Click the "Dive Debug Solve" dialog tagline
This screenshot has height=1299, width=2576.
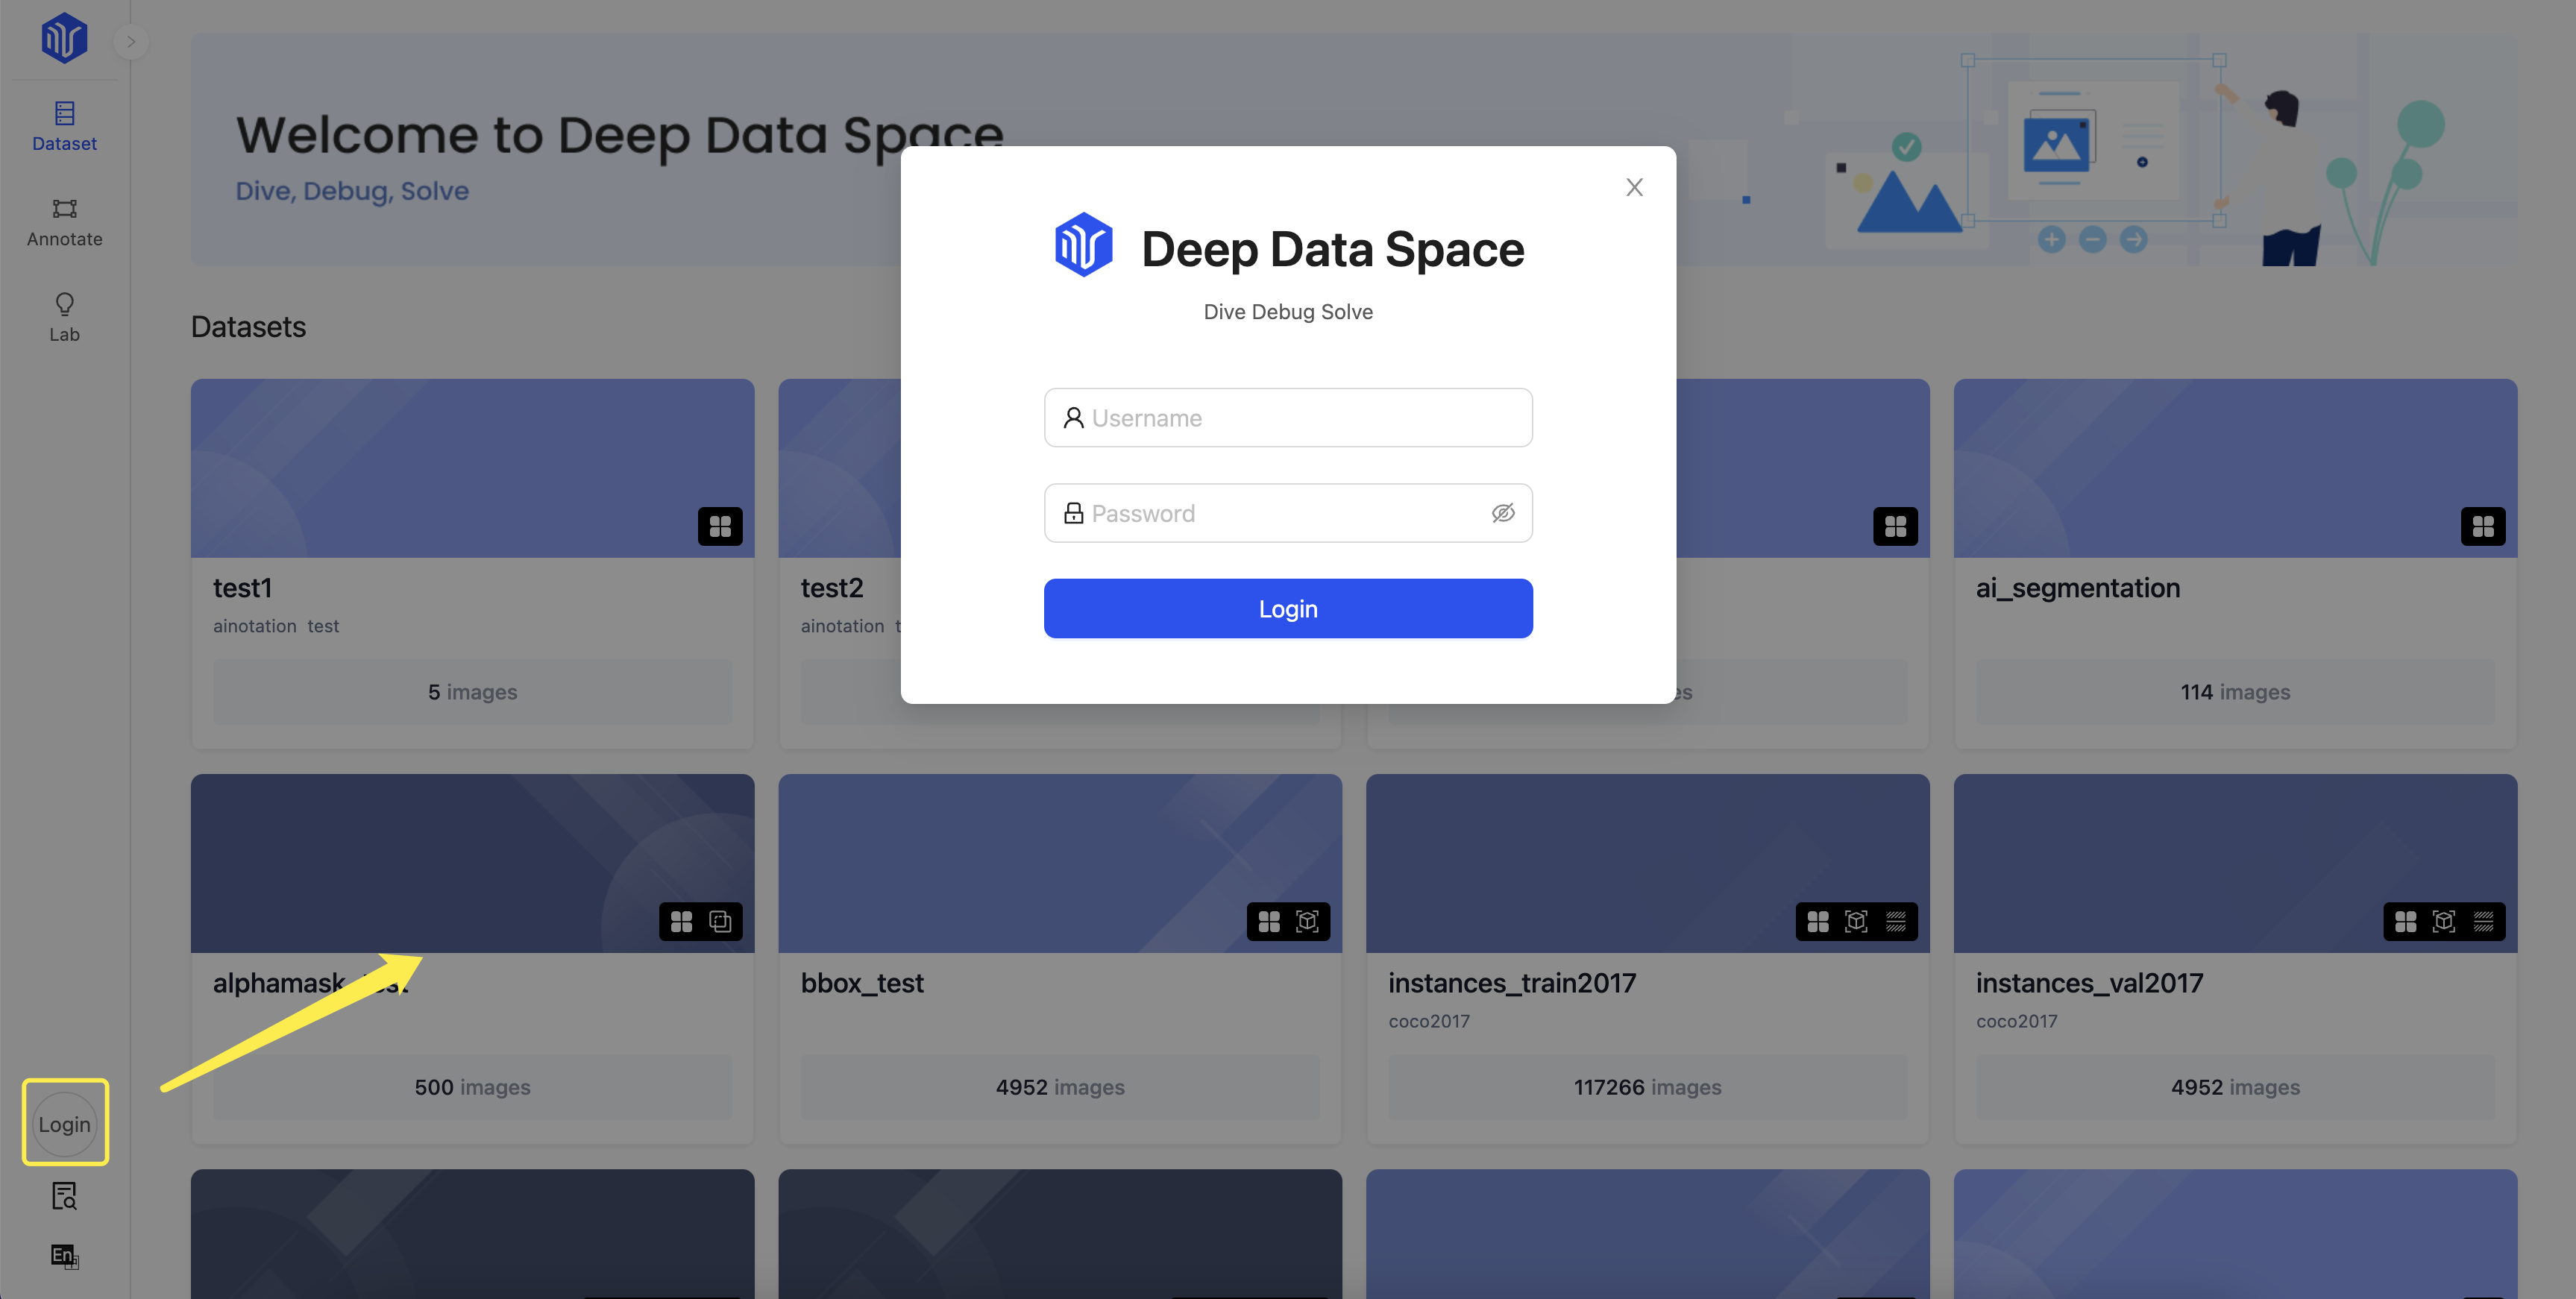pyautogui.click(x=1288, y=312)
